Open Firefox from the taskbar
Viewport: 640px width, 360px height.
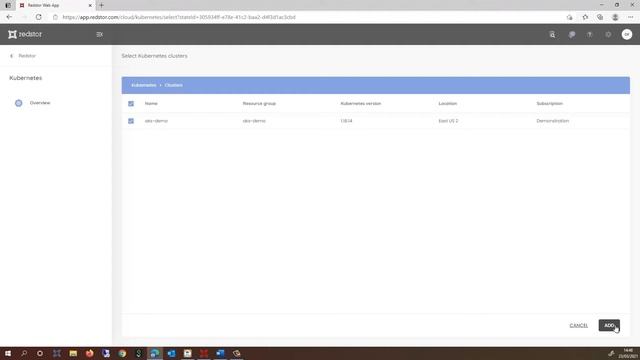(x=89, y=353)
